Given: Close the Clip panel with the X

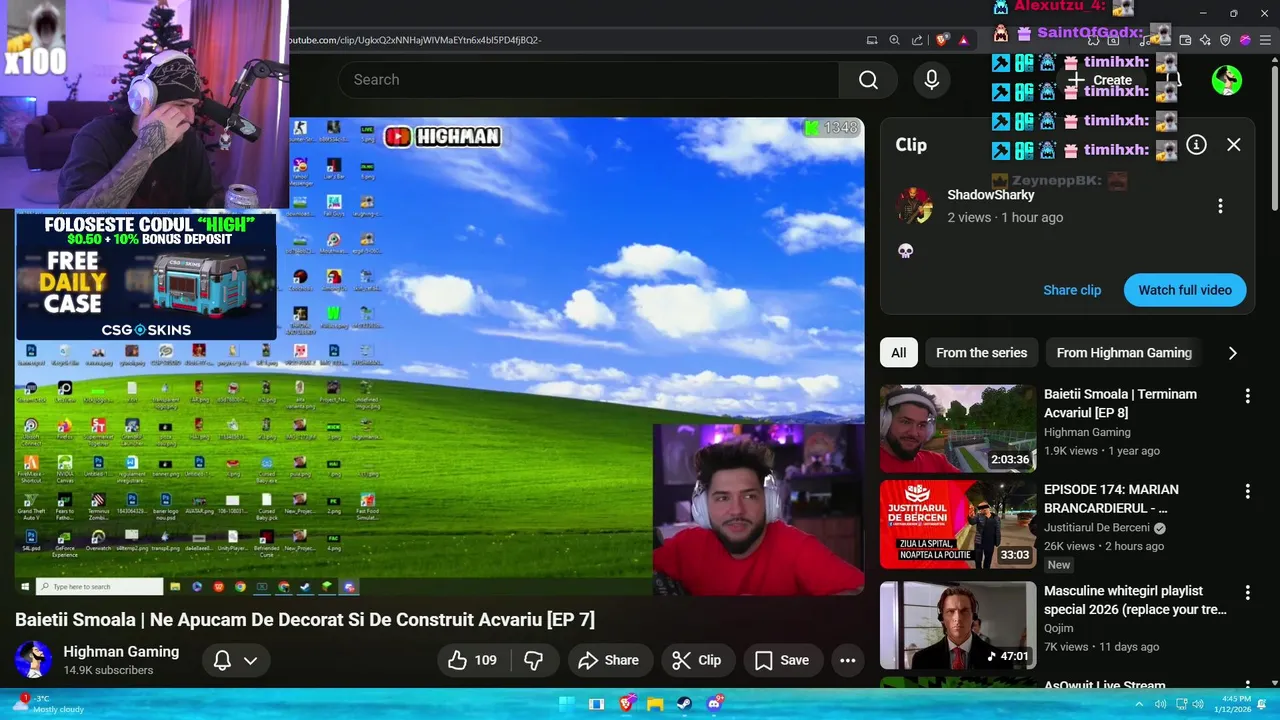Looking at the screenshot, I should click(x=1234, y=145).
